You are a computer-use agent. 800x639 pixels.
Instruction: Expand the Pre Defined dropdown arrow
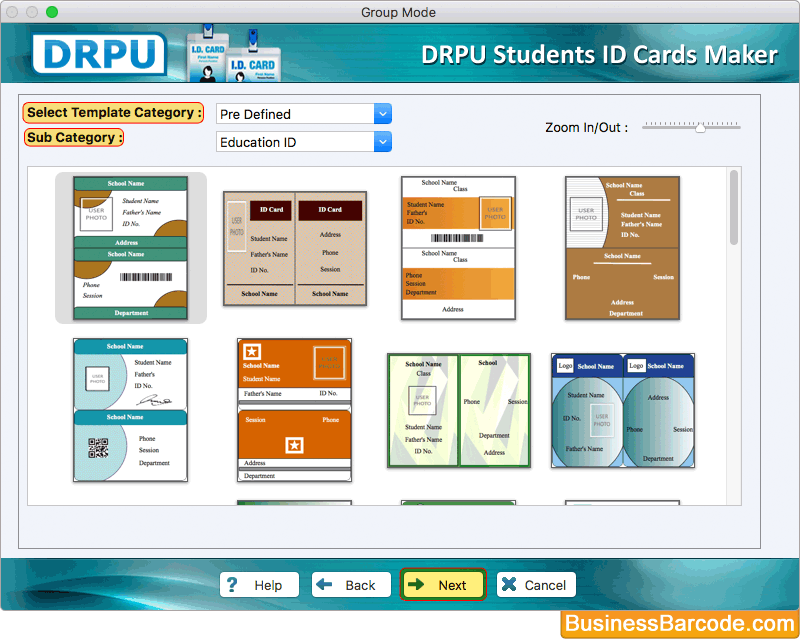(382, 114)
